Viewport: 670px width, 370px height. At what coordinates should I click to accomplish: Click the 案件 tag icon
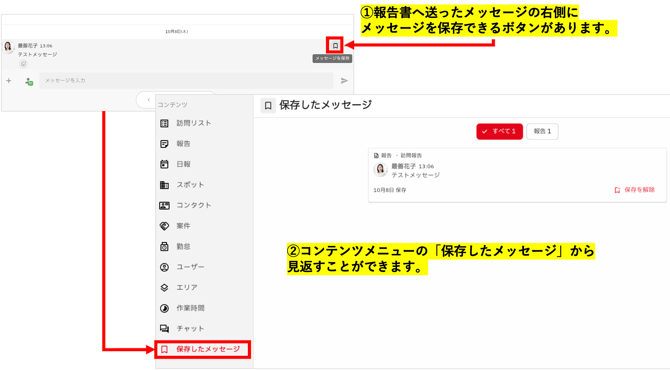164,226
